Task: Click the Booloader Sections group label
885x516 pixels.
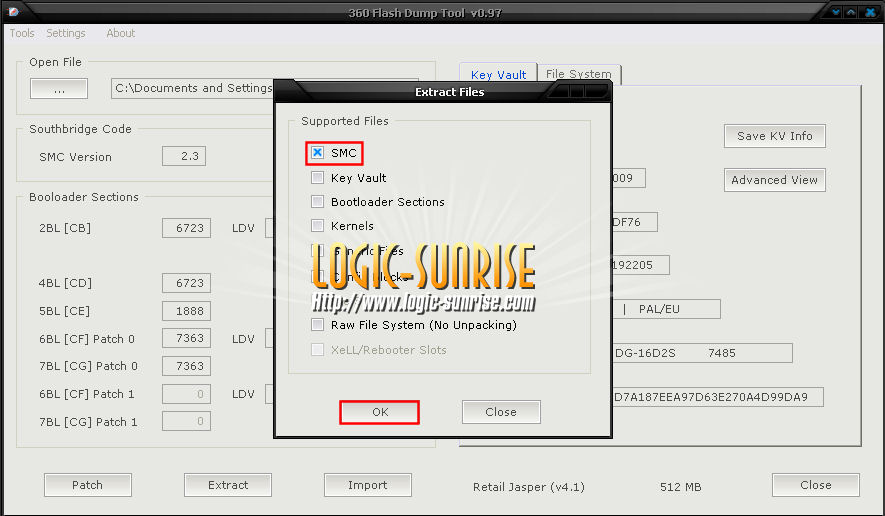Action: point(84,196)
